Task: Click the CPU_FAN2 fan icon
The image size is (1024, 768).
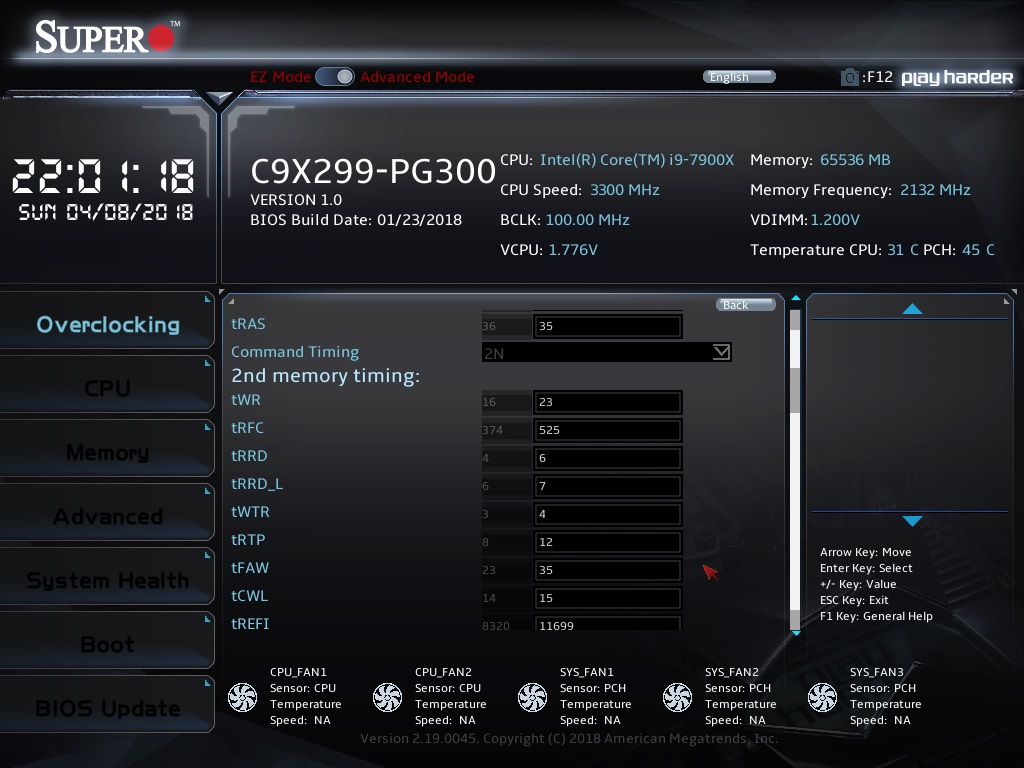Action: point(387,697)
